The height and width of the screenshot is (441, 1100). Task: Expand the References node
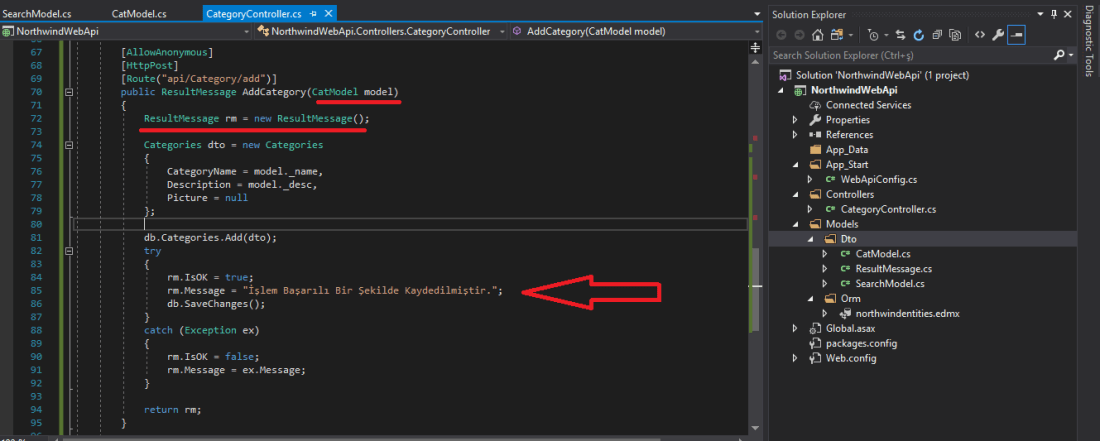tap(794, 135)
